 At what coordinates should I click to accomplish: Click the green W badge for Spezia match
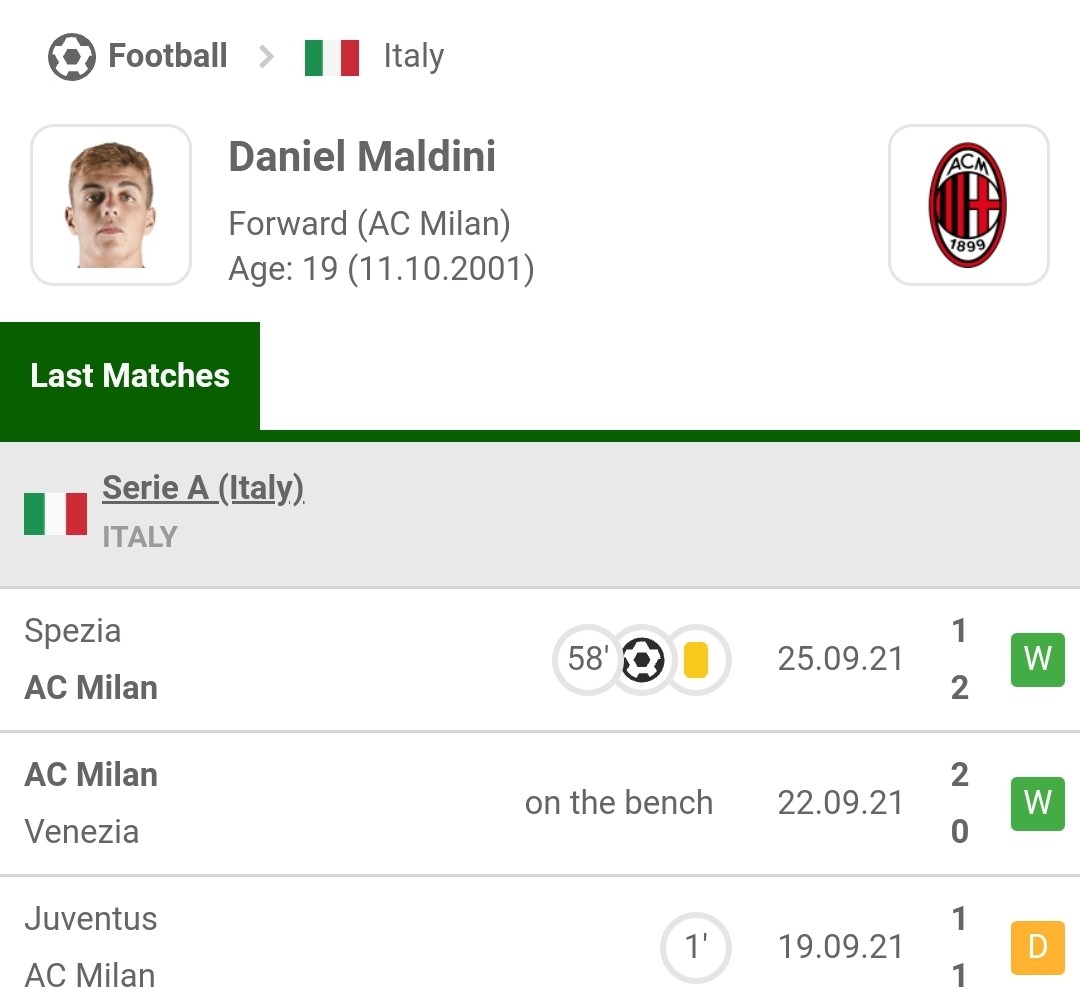coord(1037,660)
